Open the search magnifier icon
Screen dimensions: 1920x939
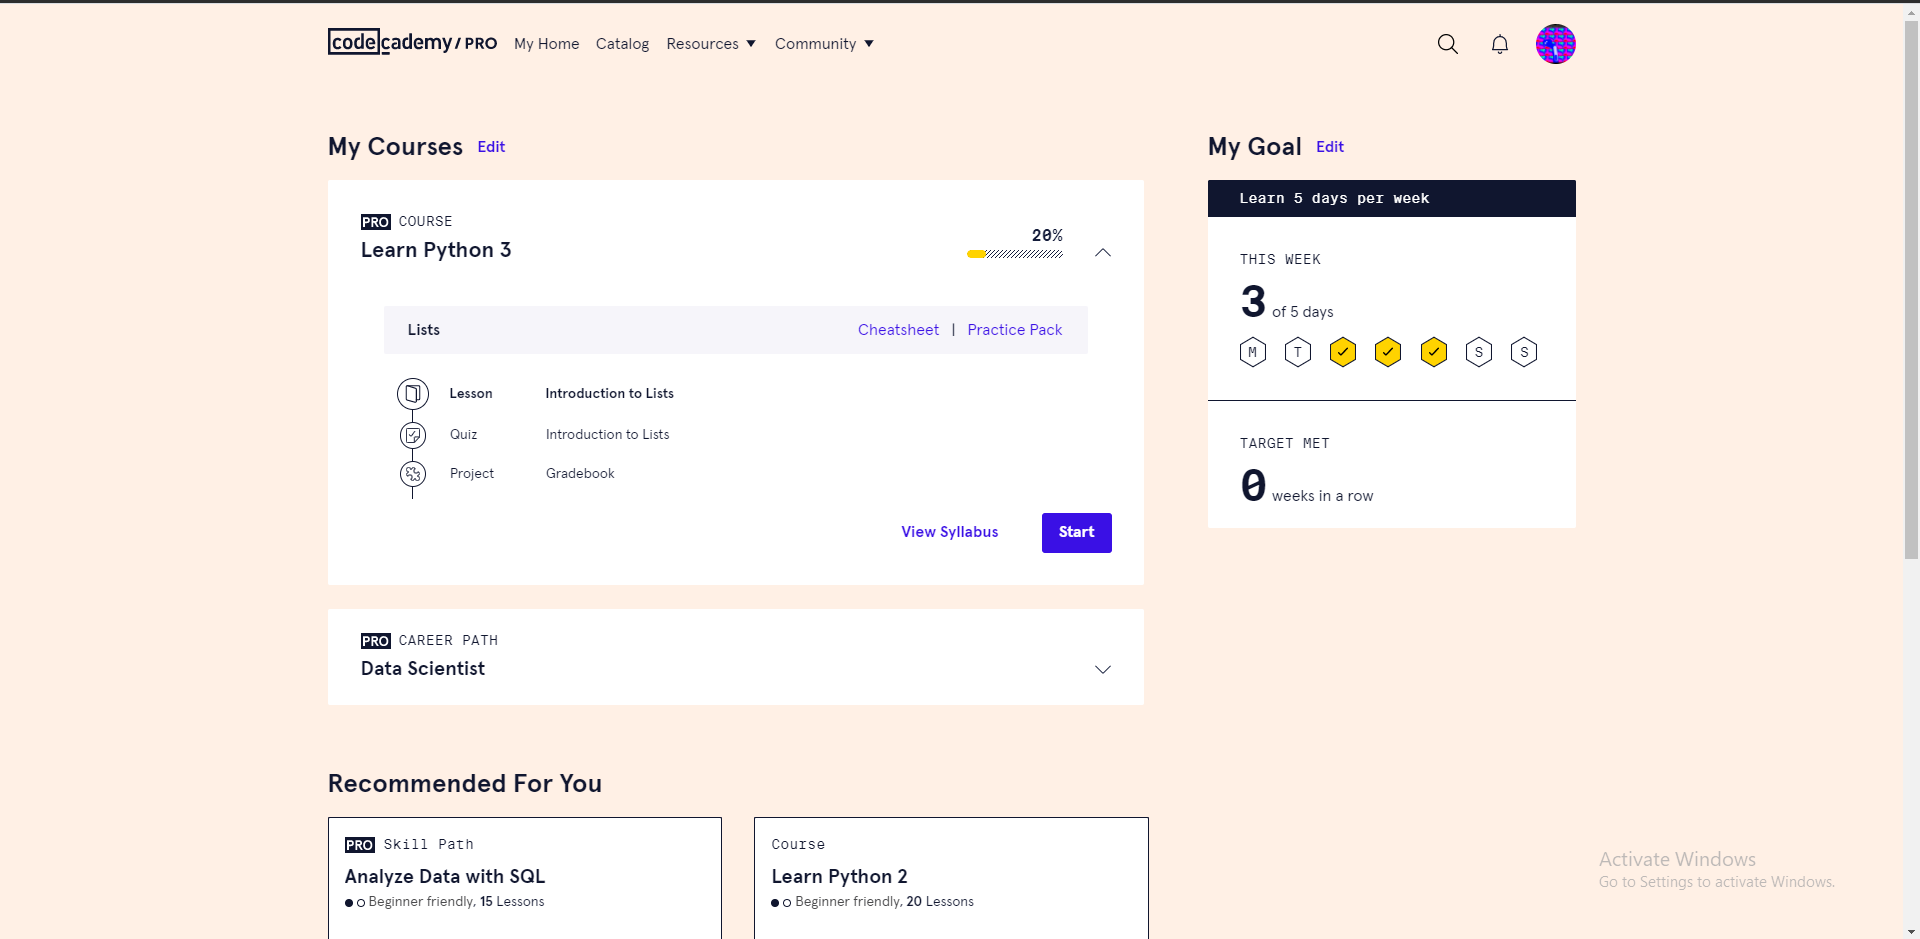coord(1447,44)
